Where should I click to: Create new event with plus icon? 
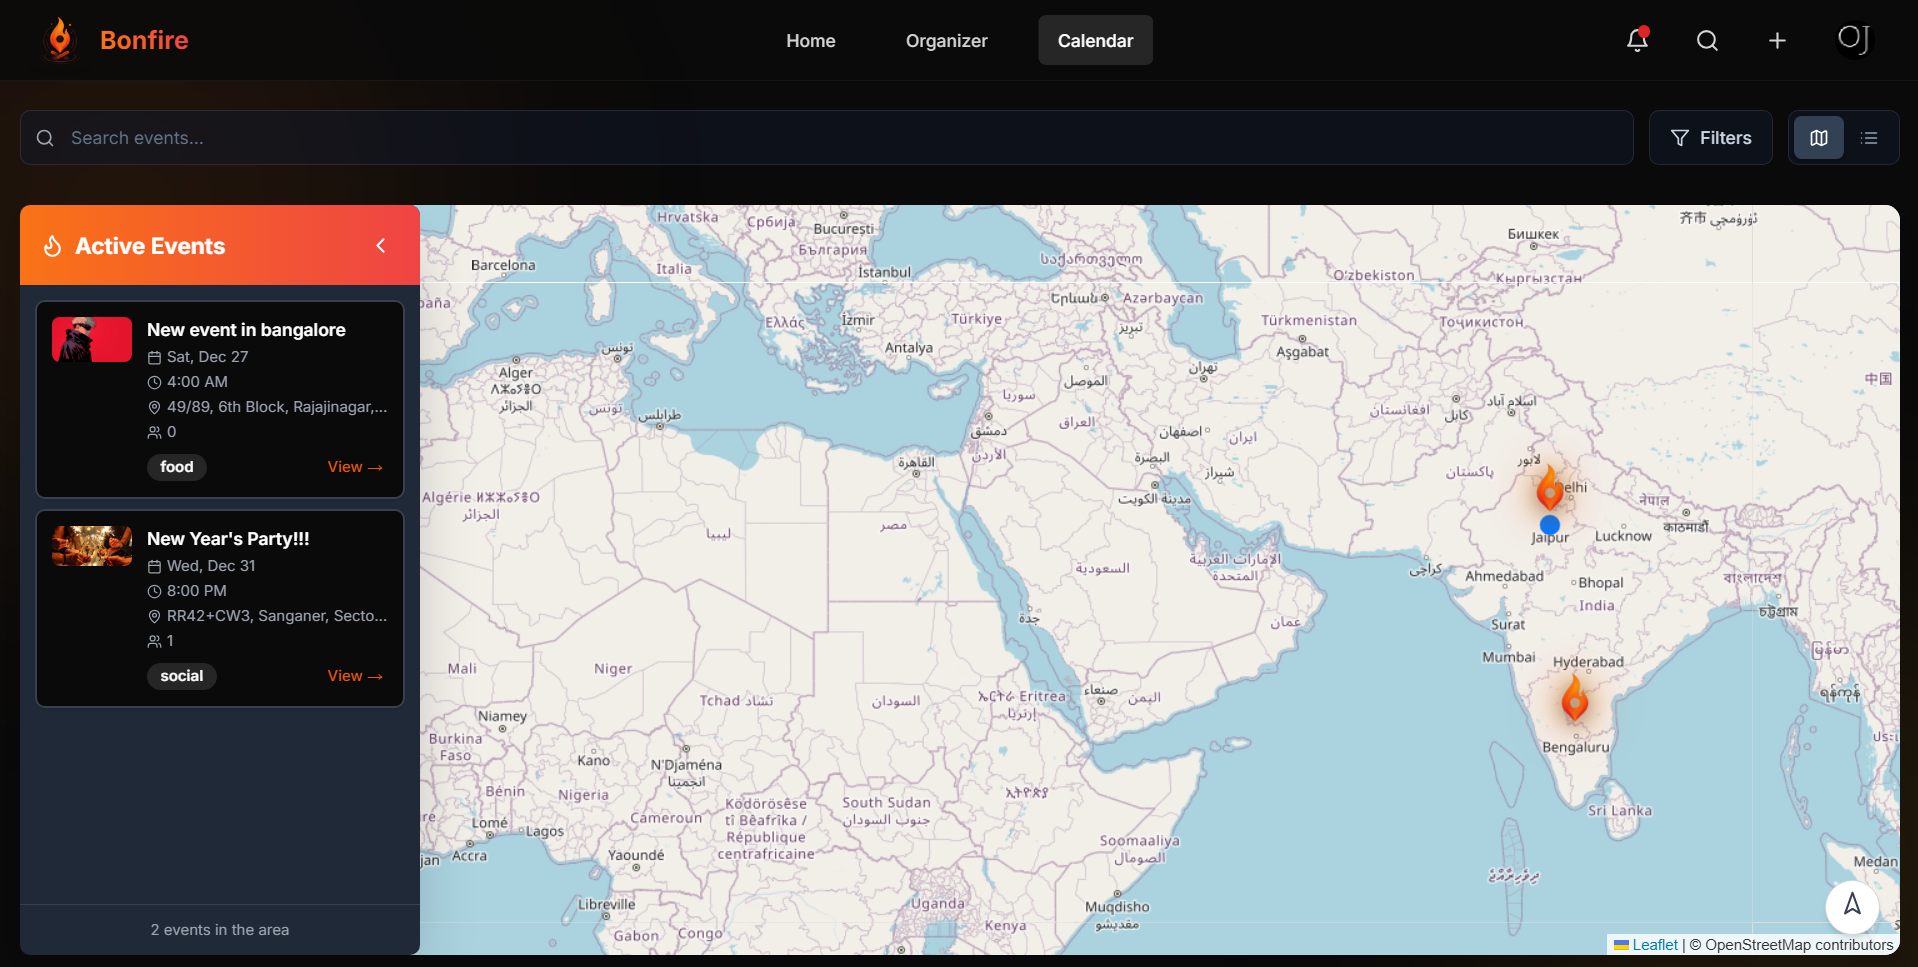click(1777, 40)
